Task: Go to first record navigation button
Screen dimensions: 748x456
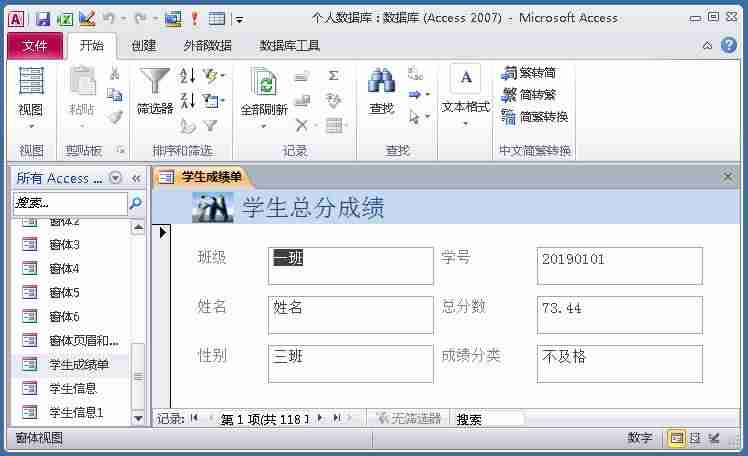Action: 194,418
